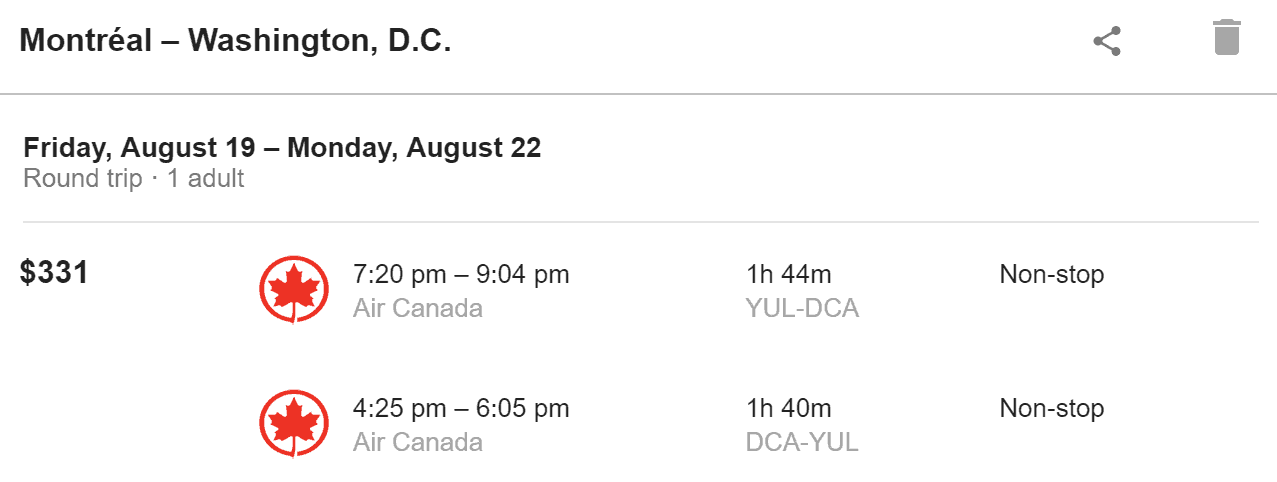Select the Friday, August 19 – Monday, August 22 dates
The height and width of the screenshot is (482, 1277).
(x=282, y=148)
